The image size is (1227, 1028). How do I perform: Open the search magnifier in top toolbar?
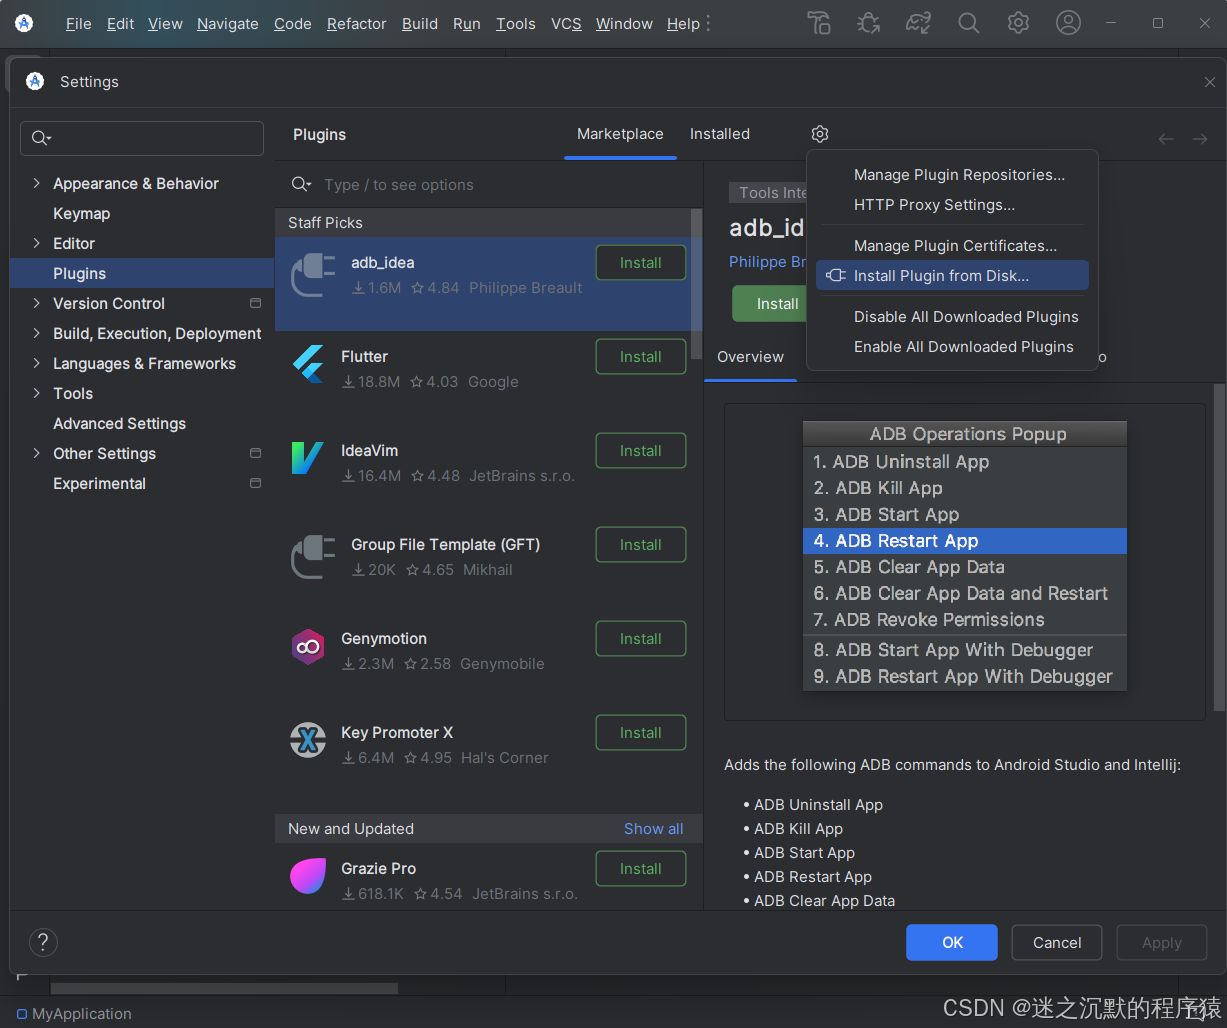point(968,23)
